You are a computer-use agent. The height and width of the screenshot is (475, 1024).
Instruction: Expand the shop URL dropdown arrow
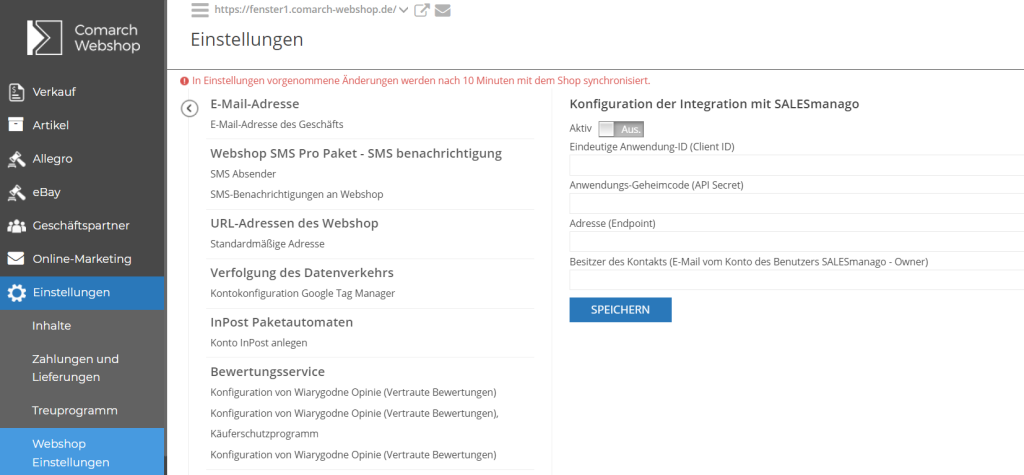(x=403, y=11)
